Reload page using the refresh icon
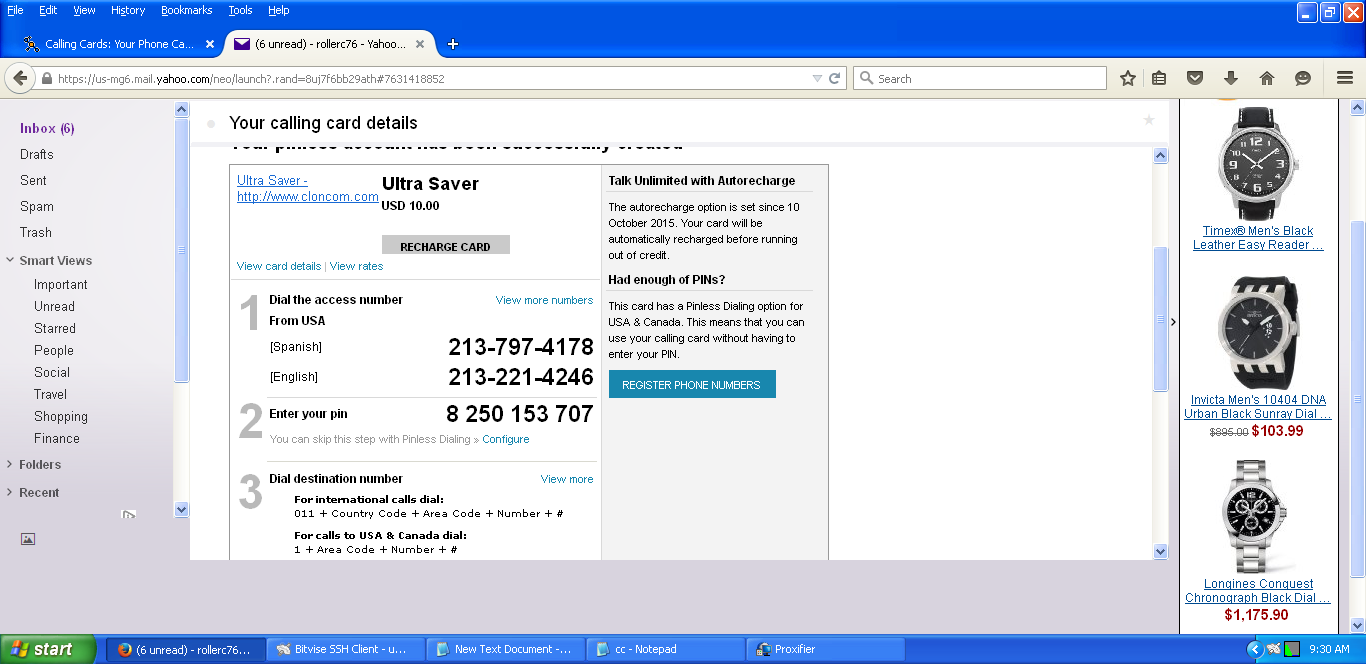The width and height of the screenshot is (1366, 664). pos(835,78)
